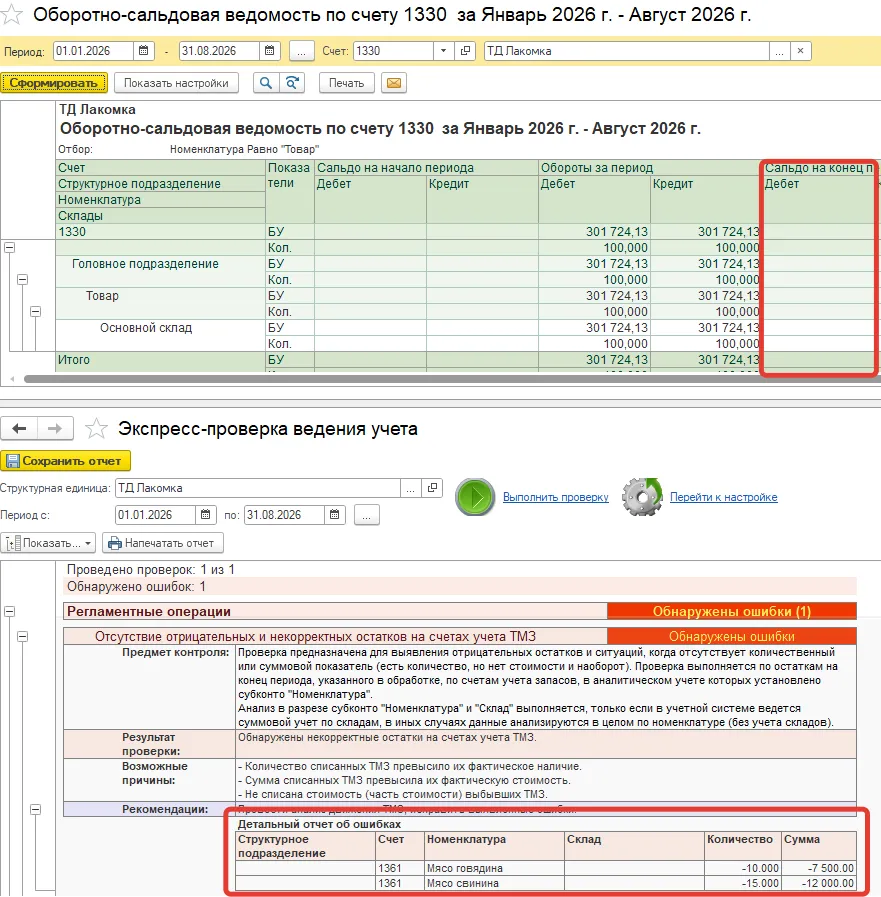Screen dimensions: 881x897
Task: Collapse Регламентные операции section
Action: click(x=9, y=612)
